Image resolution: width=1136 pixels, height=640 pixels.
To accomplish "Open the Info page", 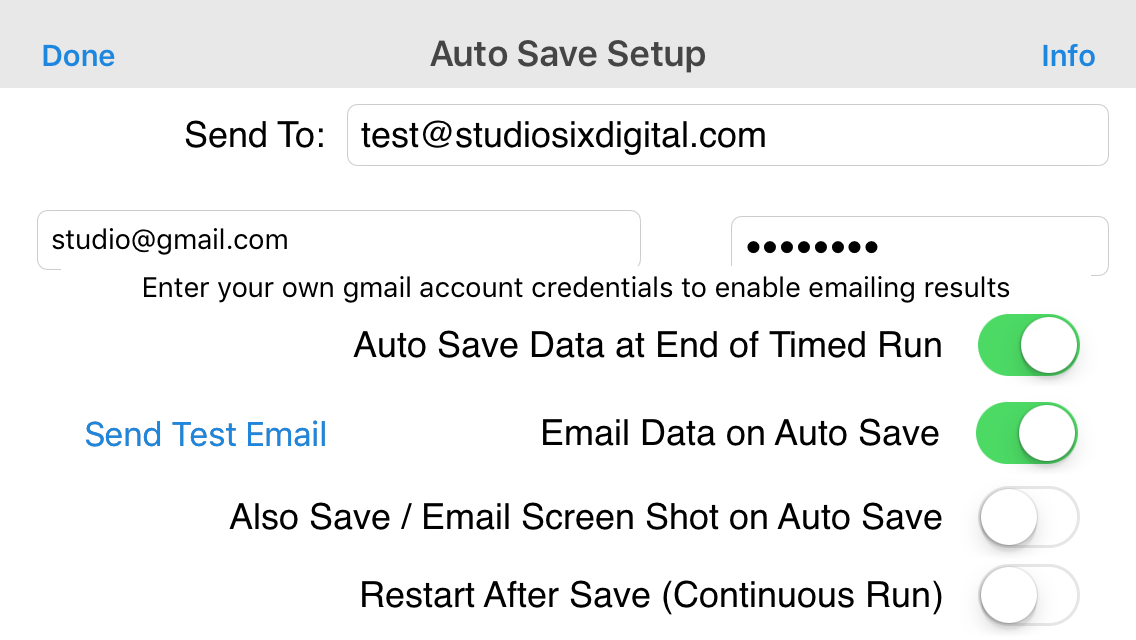I will 1068,56.
